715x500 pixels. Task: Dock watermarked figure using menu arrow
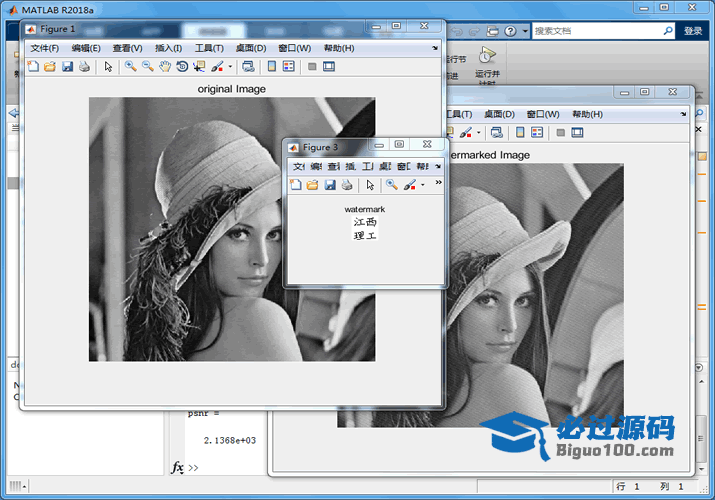pyautogui.click(x=683, y=114)
